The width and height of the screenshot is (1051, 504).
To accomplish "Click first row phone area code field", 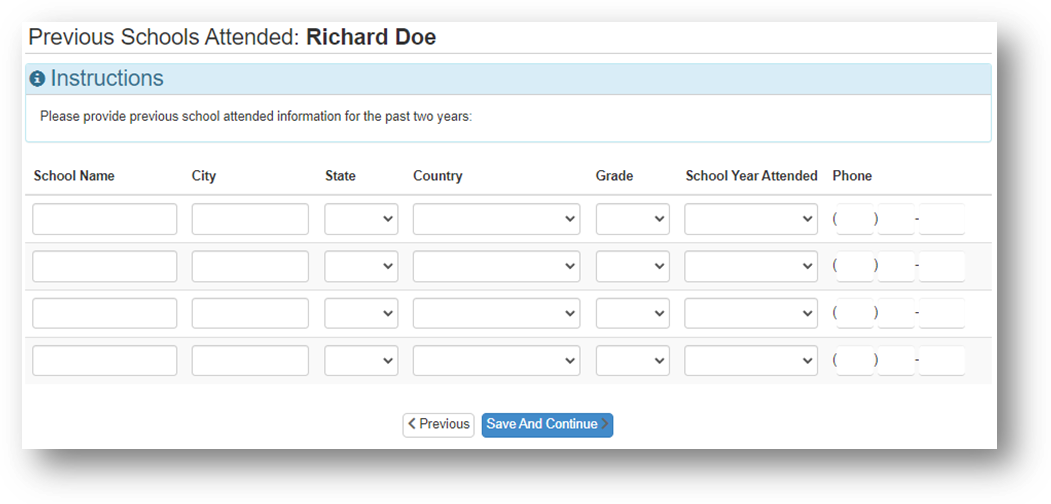I will coord(855,219).
